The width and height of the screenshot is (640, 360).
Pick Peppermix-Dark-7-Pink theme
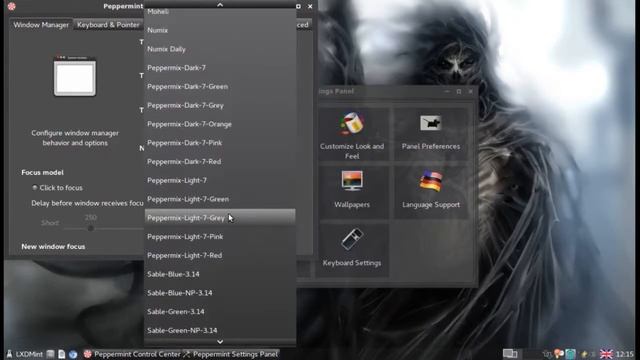coord(220,143)
